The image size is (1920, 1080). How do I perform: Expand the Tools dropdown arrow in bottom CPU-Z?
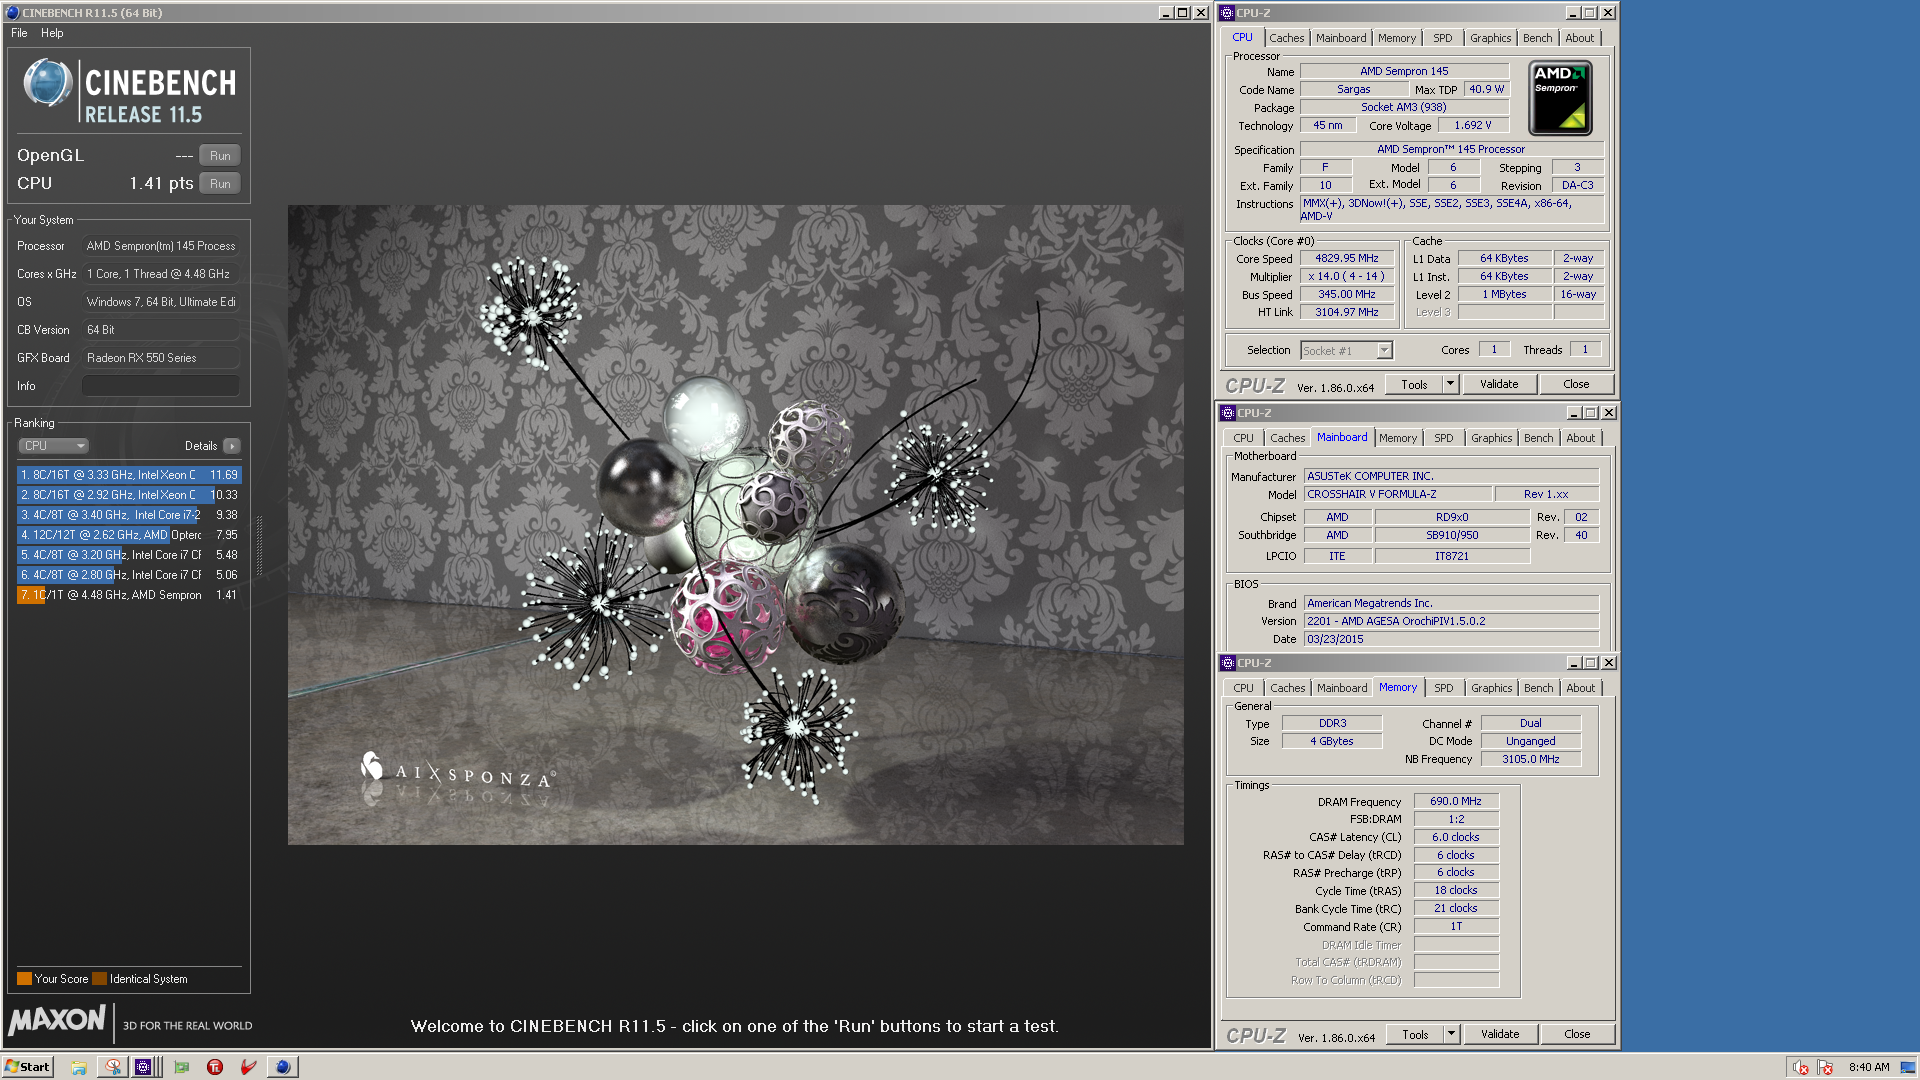coord(1451,1034)
